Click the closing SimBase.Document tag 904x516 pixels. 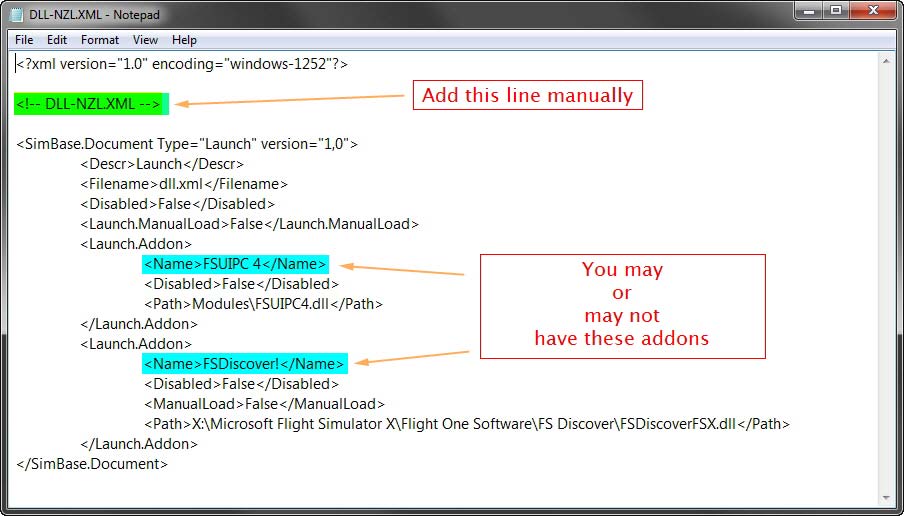92,464
